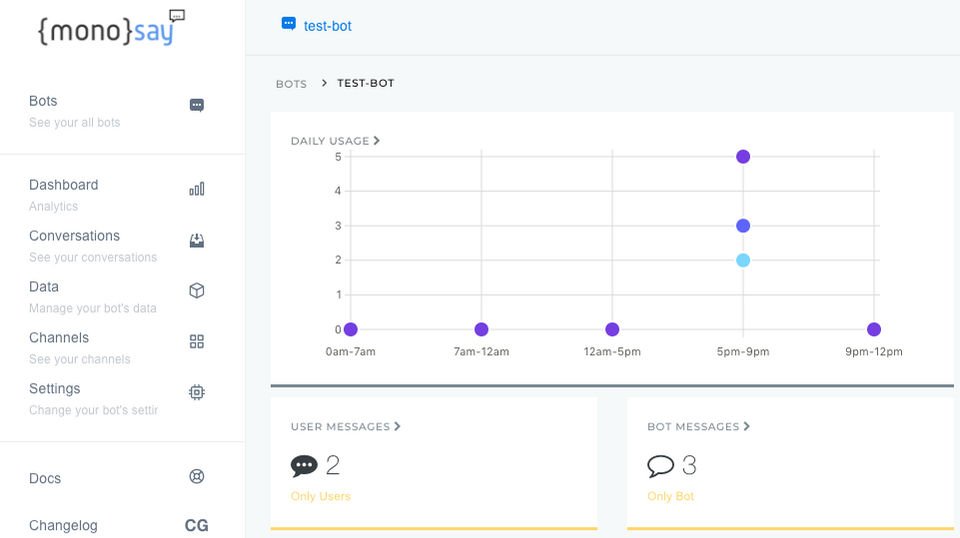The image size is (960, 538).
Task: Click the 5pm-9pm axis label
Action: 743,352
